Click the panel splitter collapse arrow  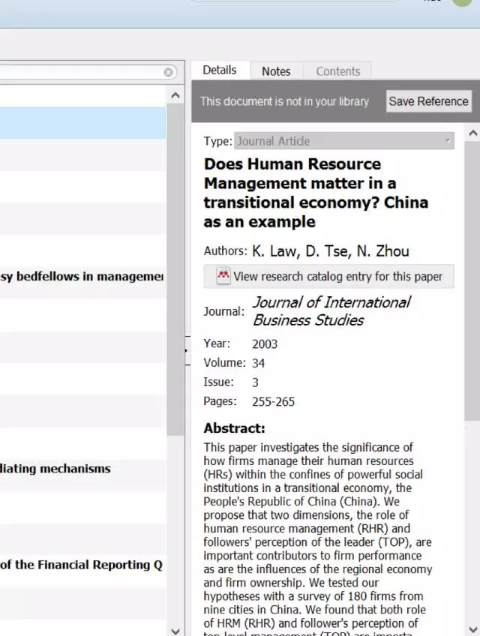[187, 351]
